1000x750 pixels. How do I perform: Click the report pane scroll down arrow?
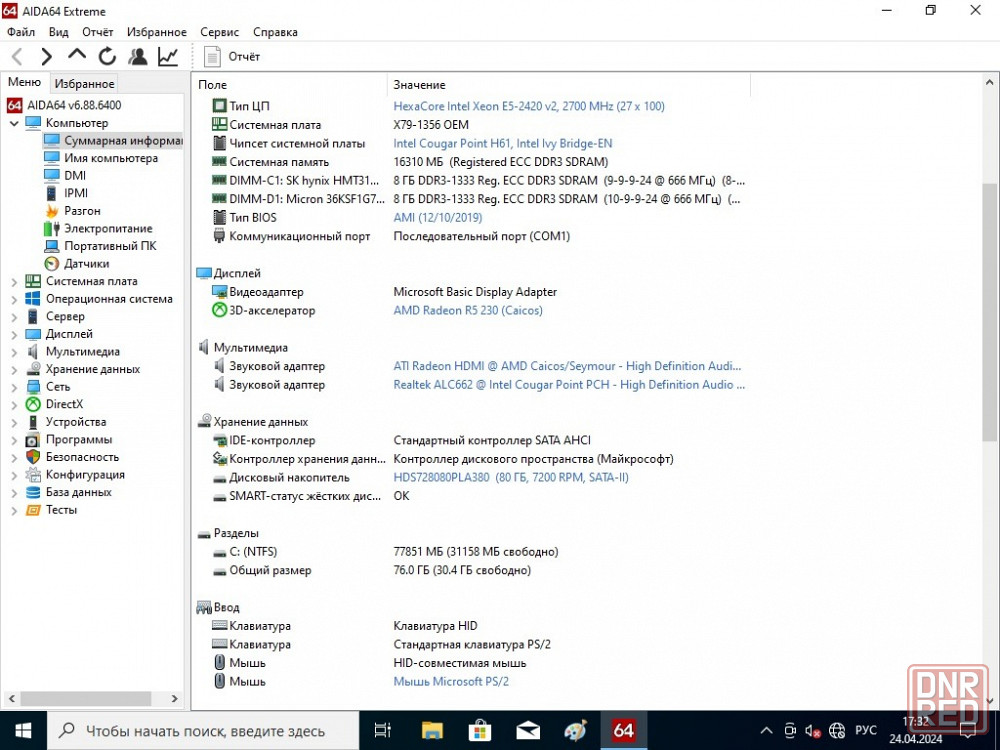pyautogui.click(x=989, y=701)
